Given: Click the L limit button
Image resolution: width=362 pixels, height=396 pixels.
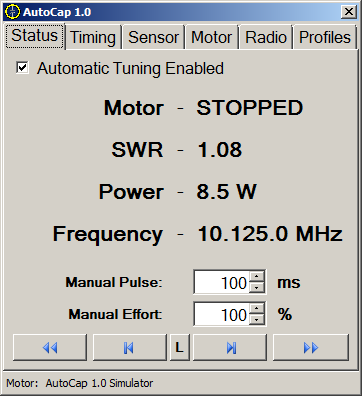Looking at the screenshot, I should click(180, 348).
